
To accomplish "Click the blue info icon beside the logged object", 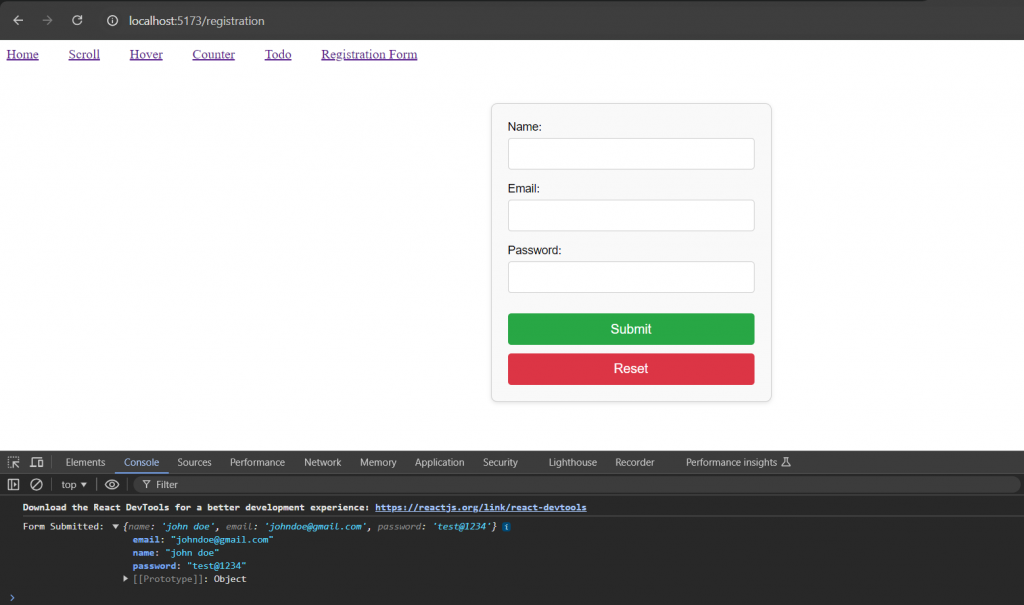I will click(x=506, y=526).
